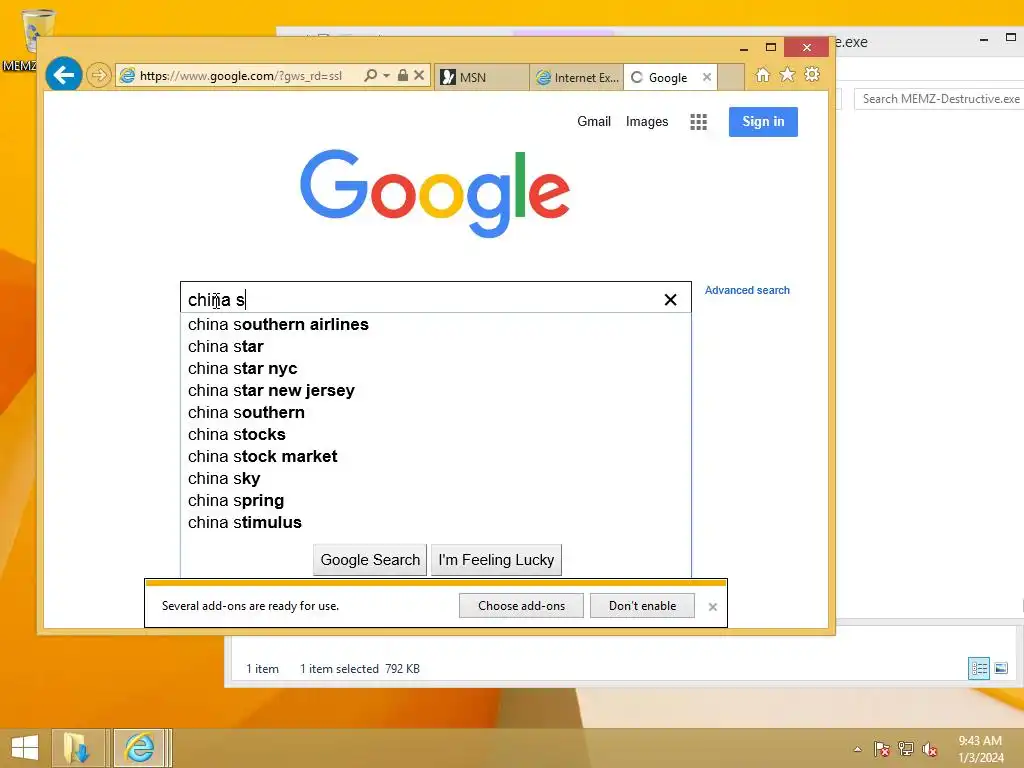Switch Explorer to large icons view

(x=1001, y=668)
